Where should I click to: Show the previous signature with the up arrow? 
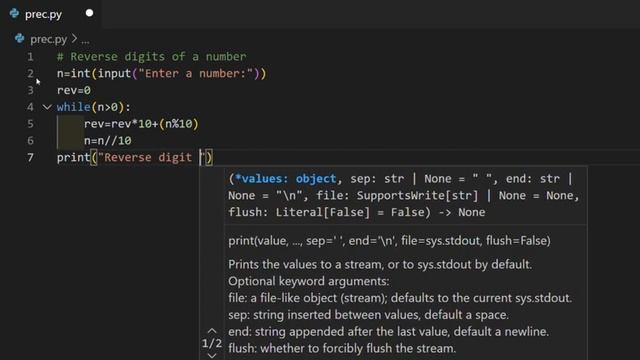(x=212, y=331)
